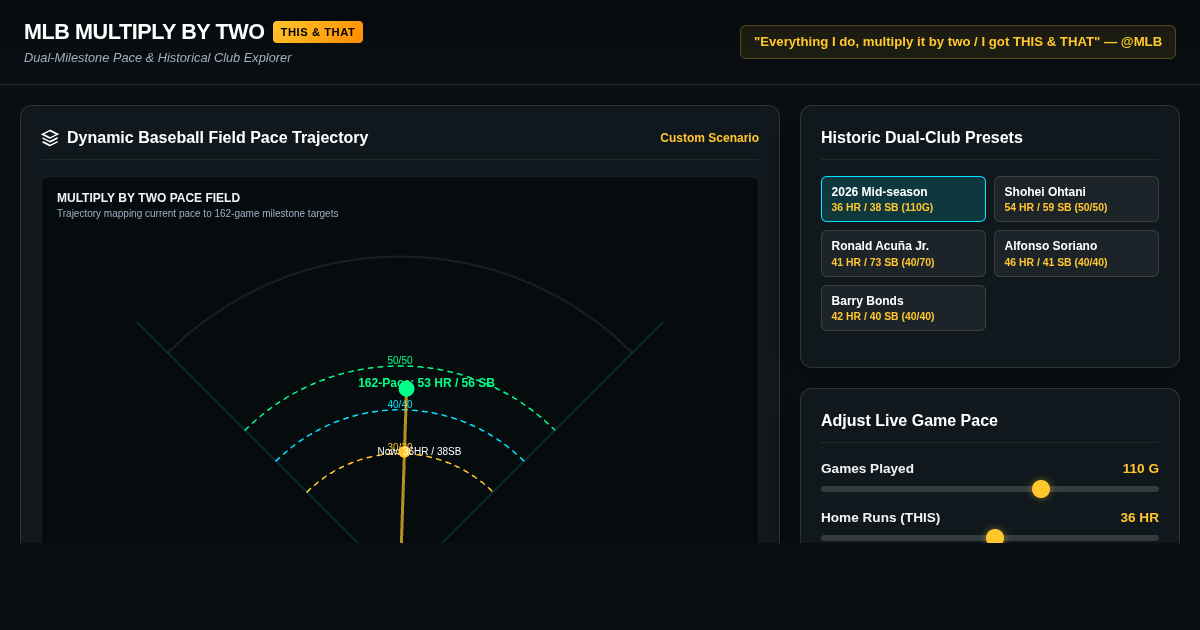The height and width of the screenshot is (630, 1200).
Task: Click the Custom Scenario label
Action: (709, 138)
